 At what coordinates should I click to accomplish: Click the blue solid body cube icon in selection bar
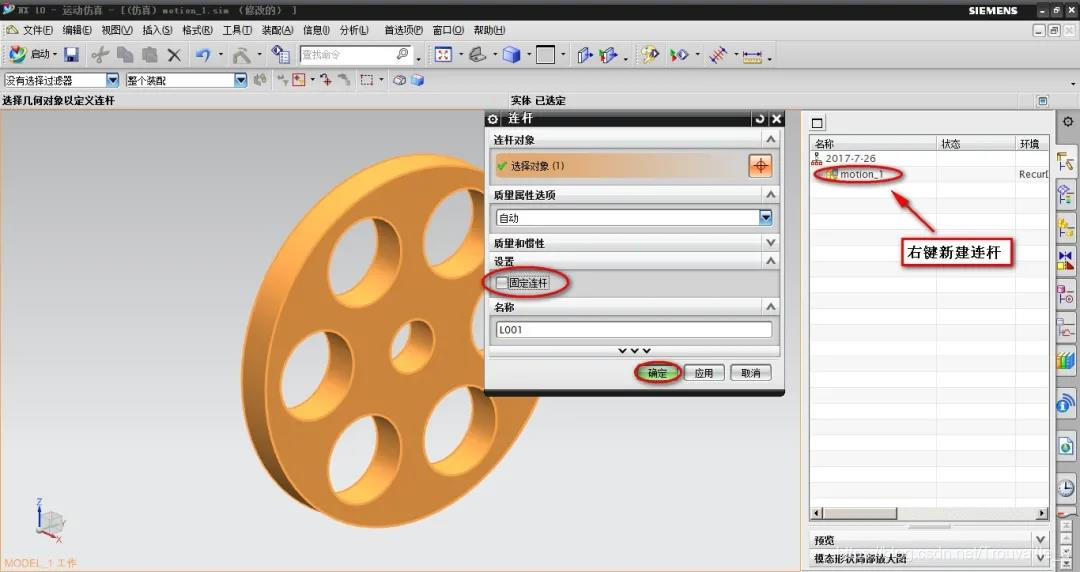[417, 80]
